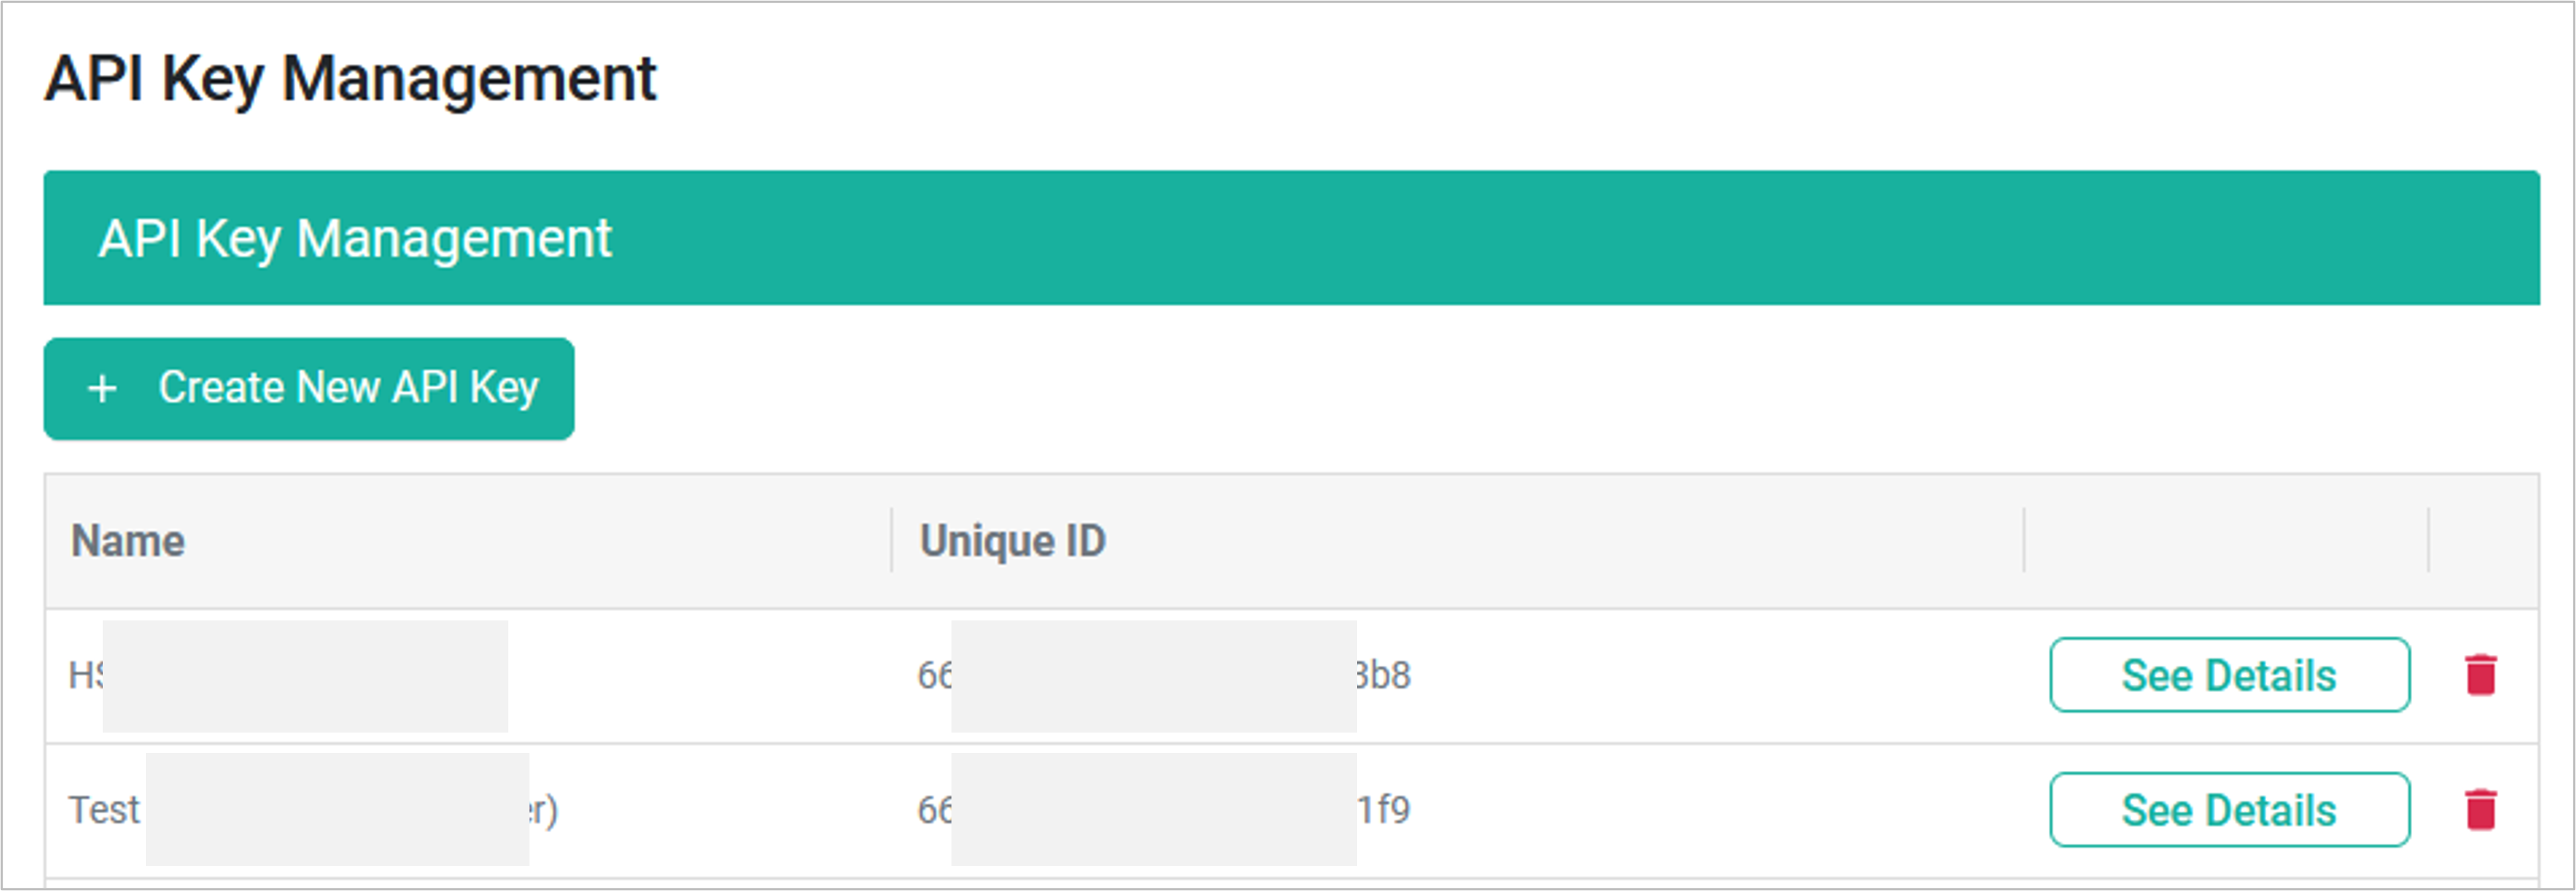Screen dimensions: 2576x891
Task: Open See Details for key ending 1f9
Action: tap(2229, 809)
